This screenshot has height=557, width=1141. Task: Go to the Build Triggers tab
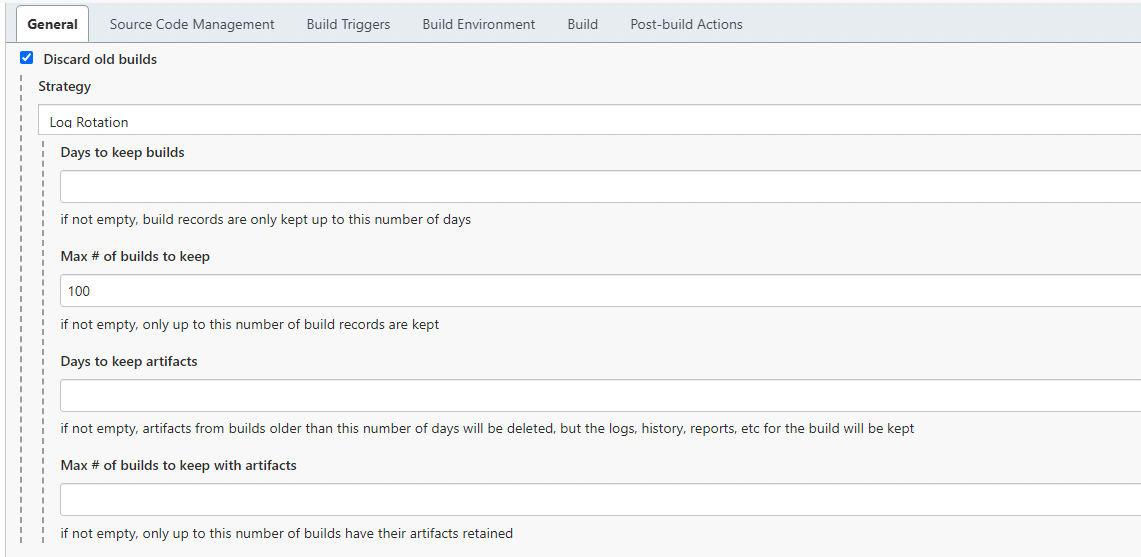pyautogui.click(x=348, y=24)
